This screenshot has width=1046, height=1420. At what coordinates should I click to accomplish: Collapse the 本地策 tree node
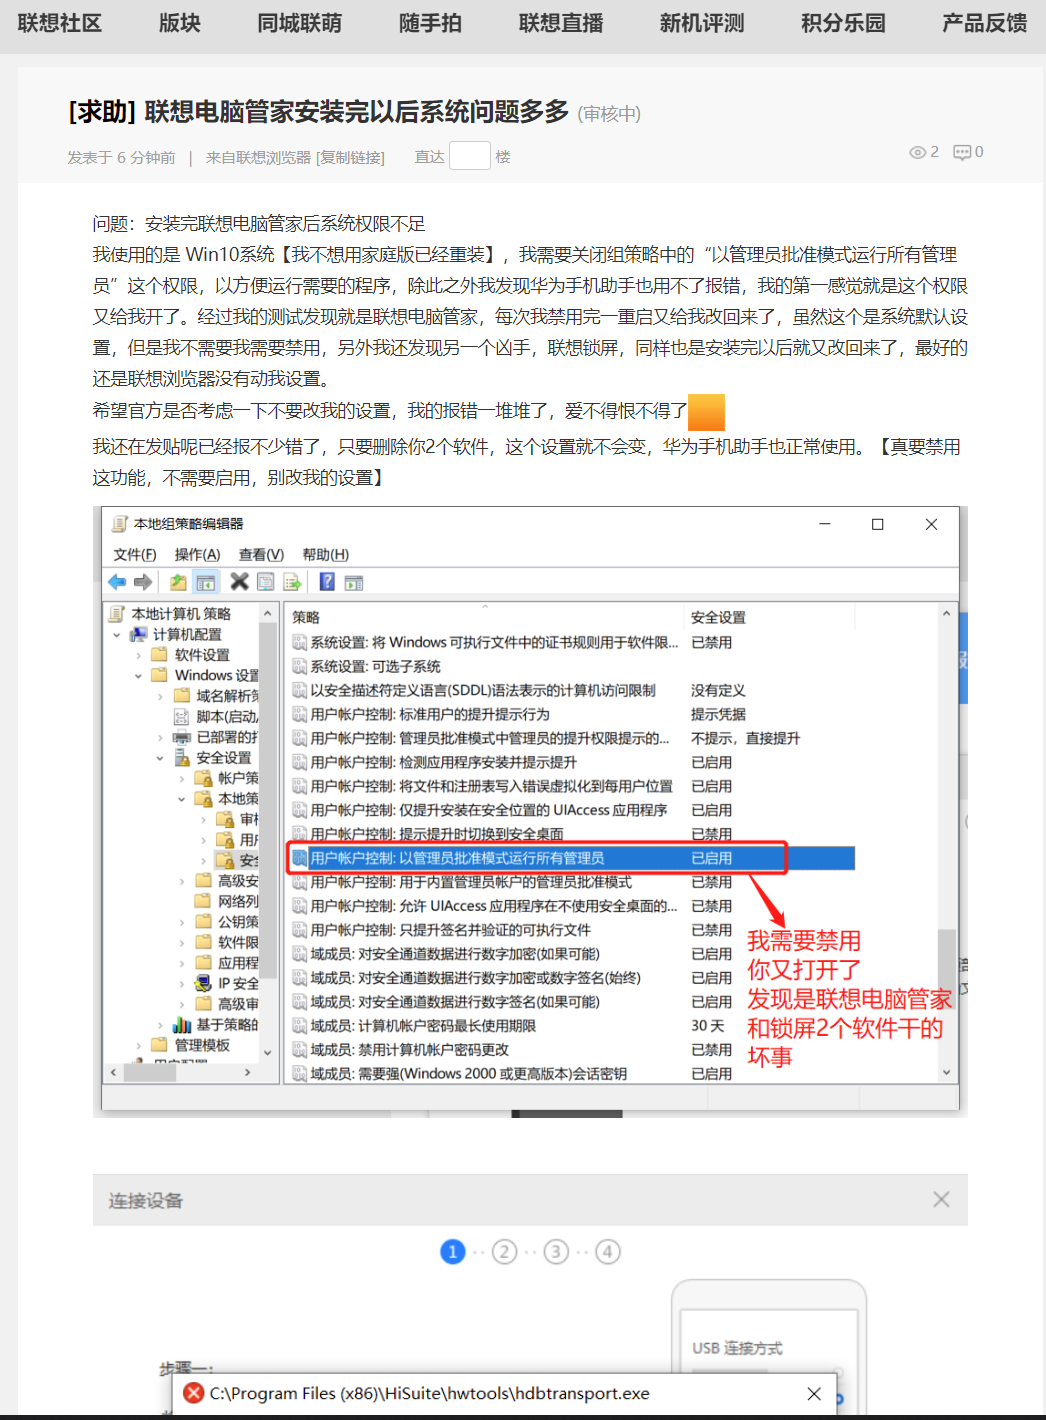pyautogui.click(x=182, y=799)
